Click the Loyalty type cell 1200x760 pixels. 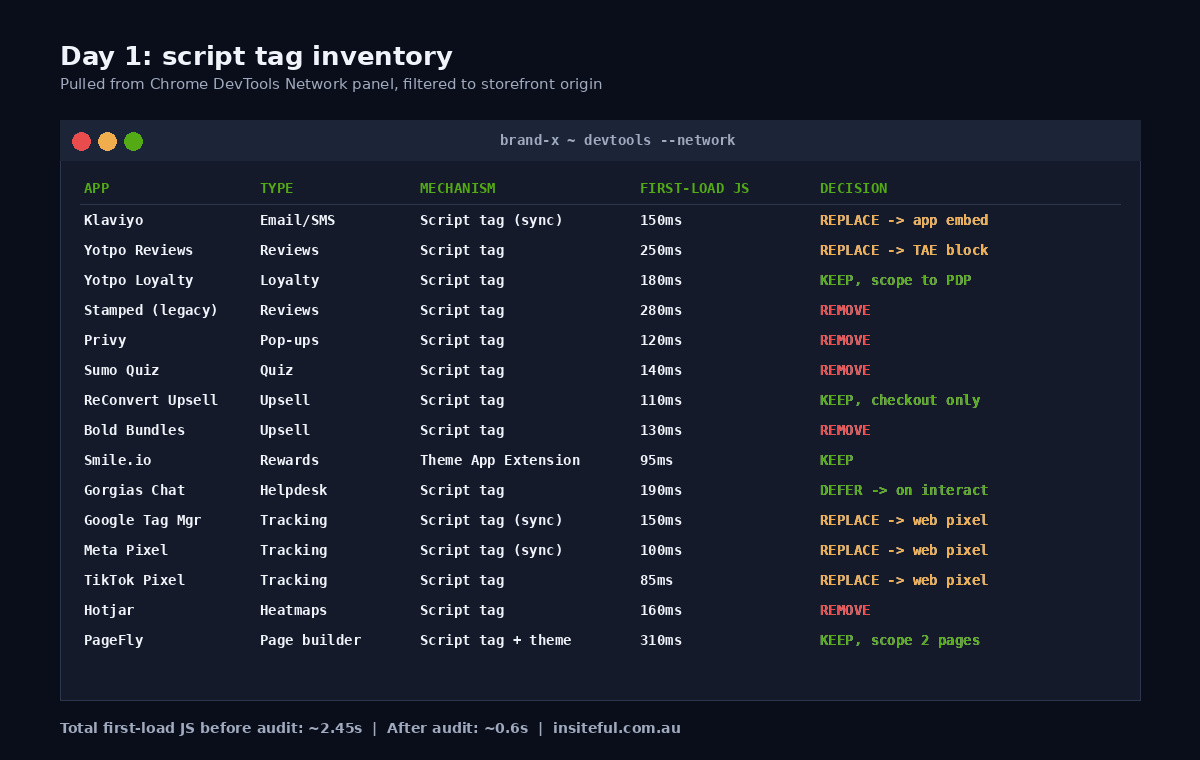[289, 280]
